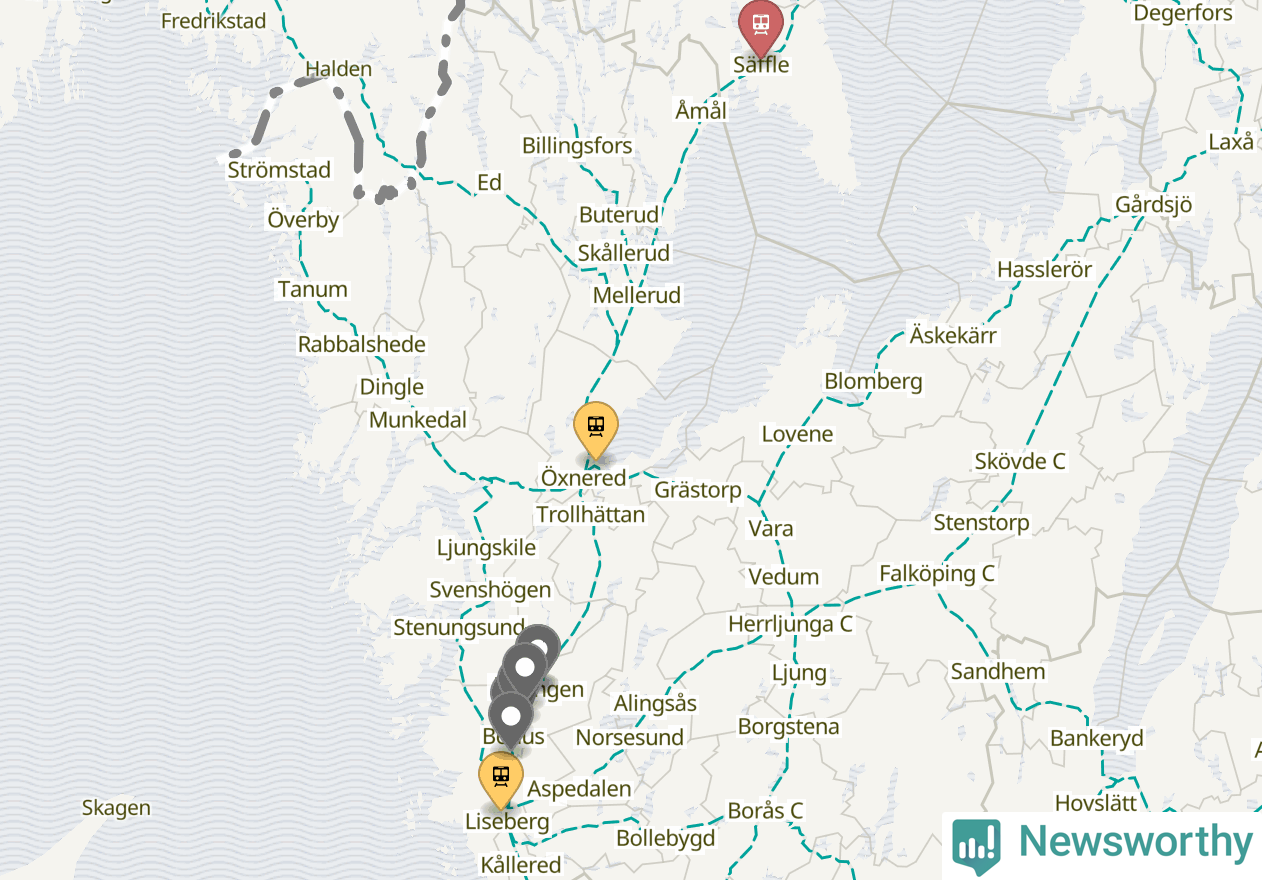1262x880 pixels.
Task: Click the Skagen label in the sea
Action: (116, 808)
